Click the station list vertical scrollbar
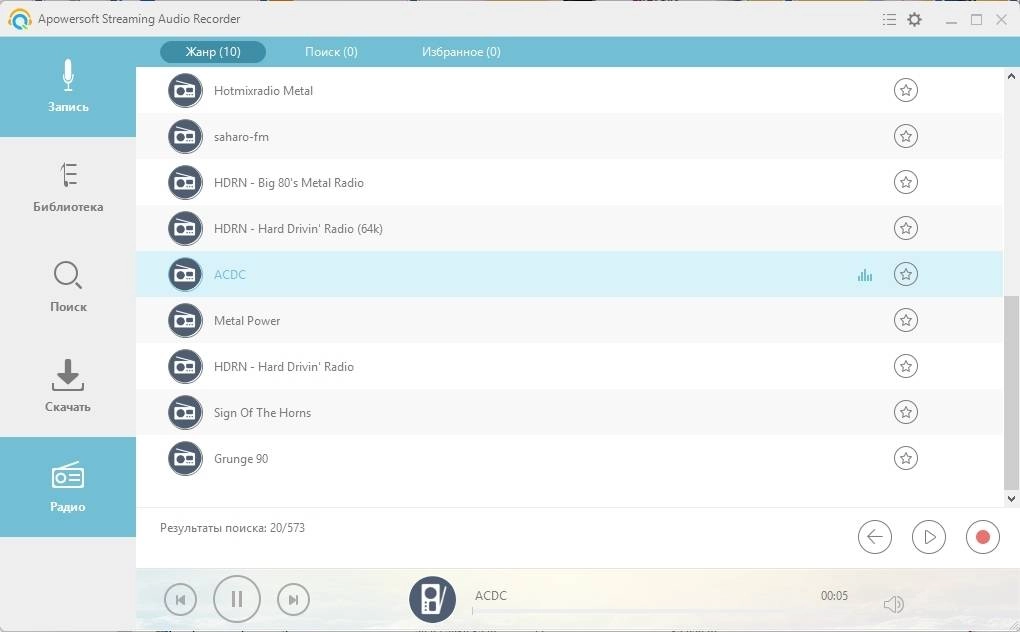 (1011, 393)
